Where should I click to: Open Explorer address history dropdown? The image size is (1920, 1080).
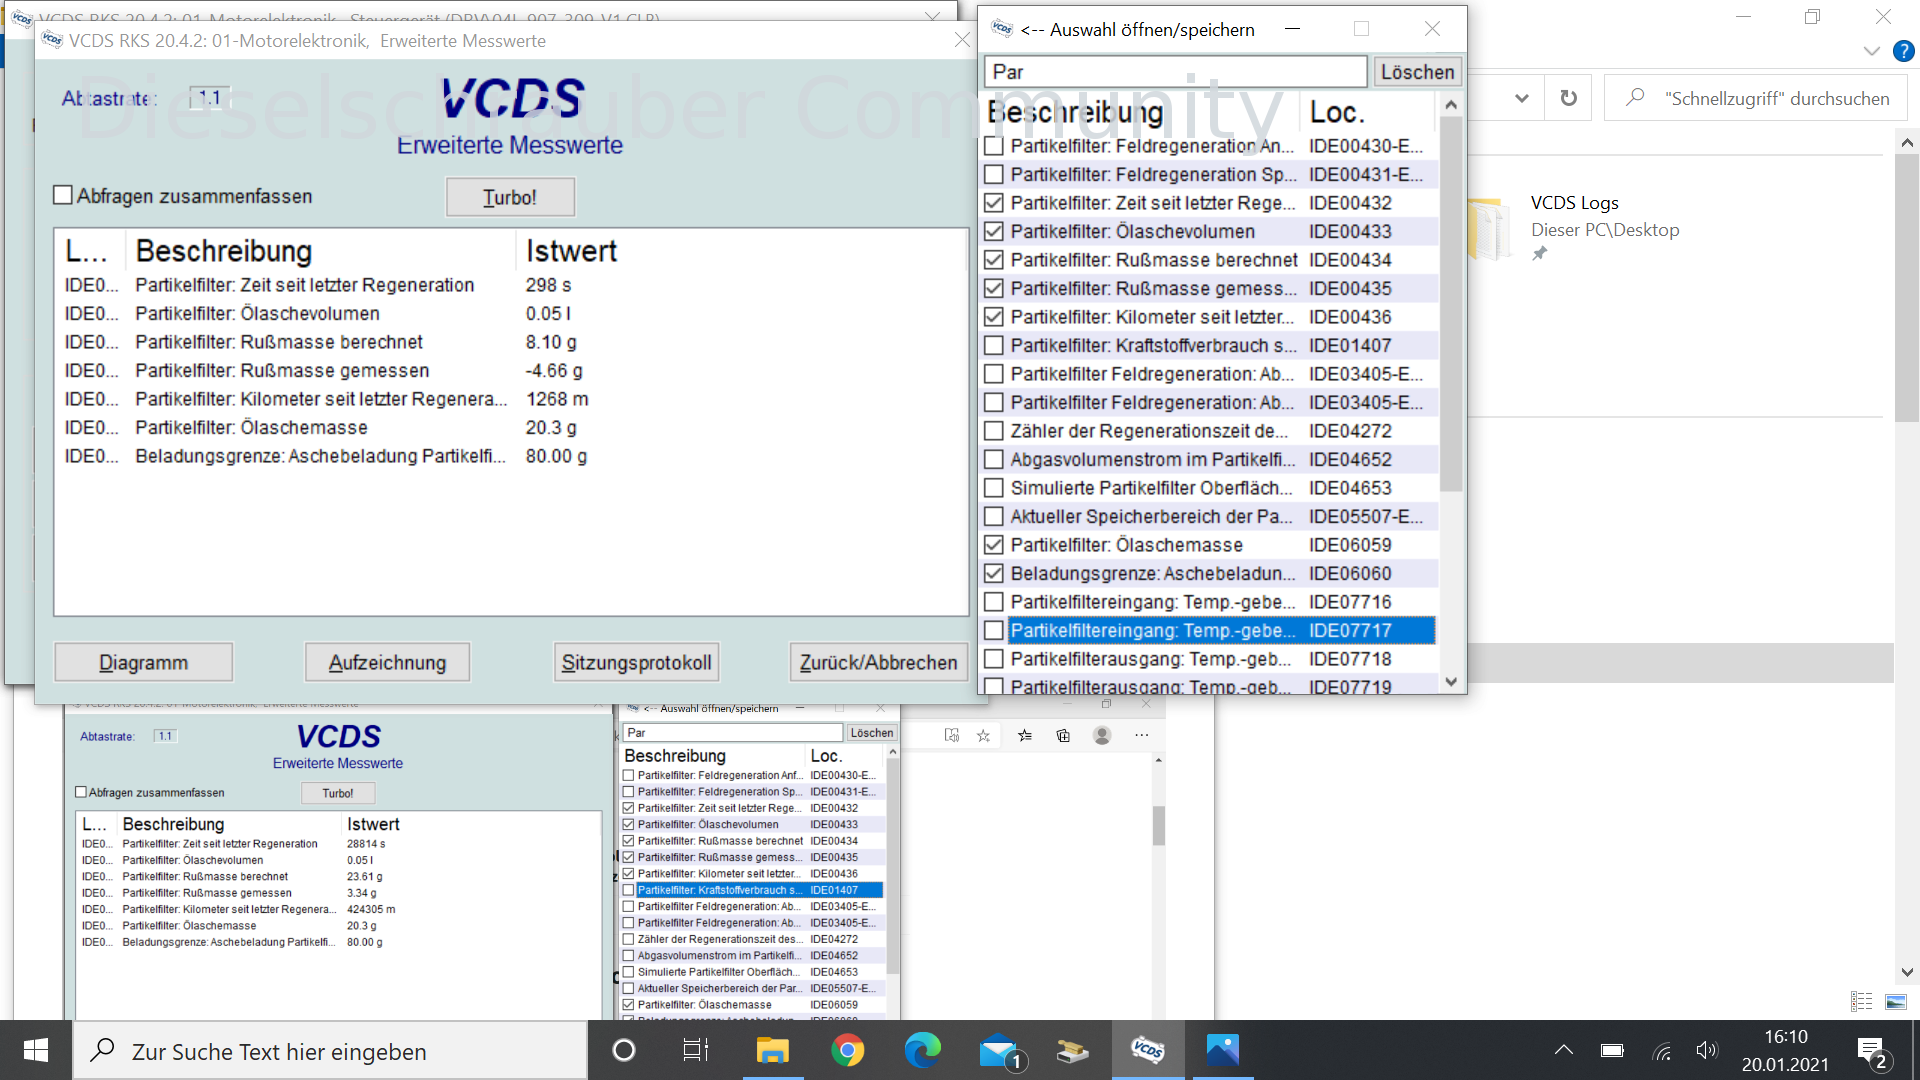tap(1521, 98)
